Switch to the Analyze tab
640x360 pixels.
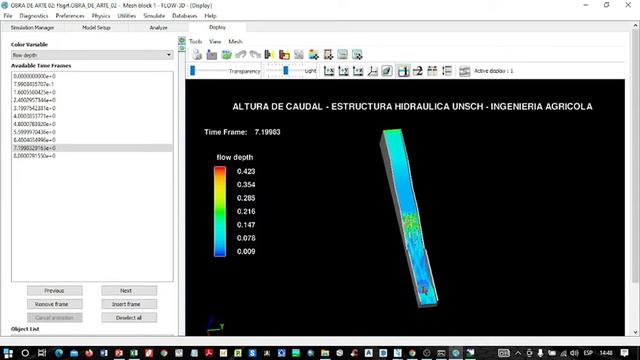pyautogui.click(x=158, y=27)
